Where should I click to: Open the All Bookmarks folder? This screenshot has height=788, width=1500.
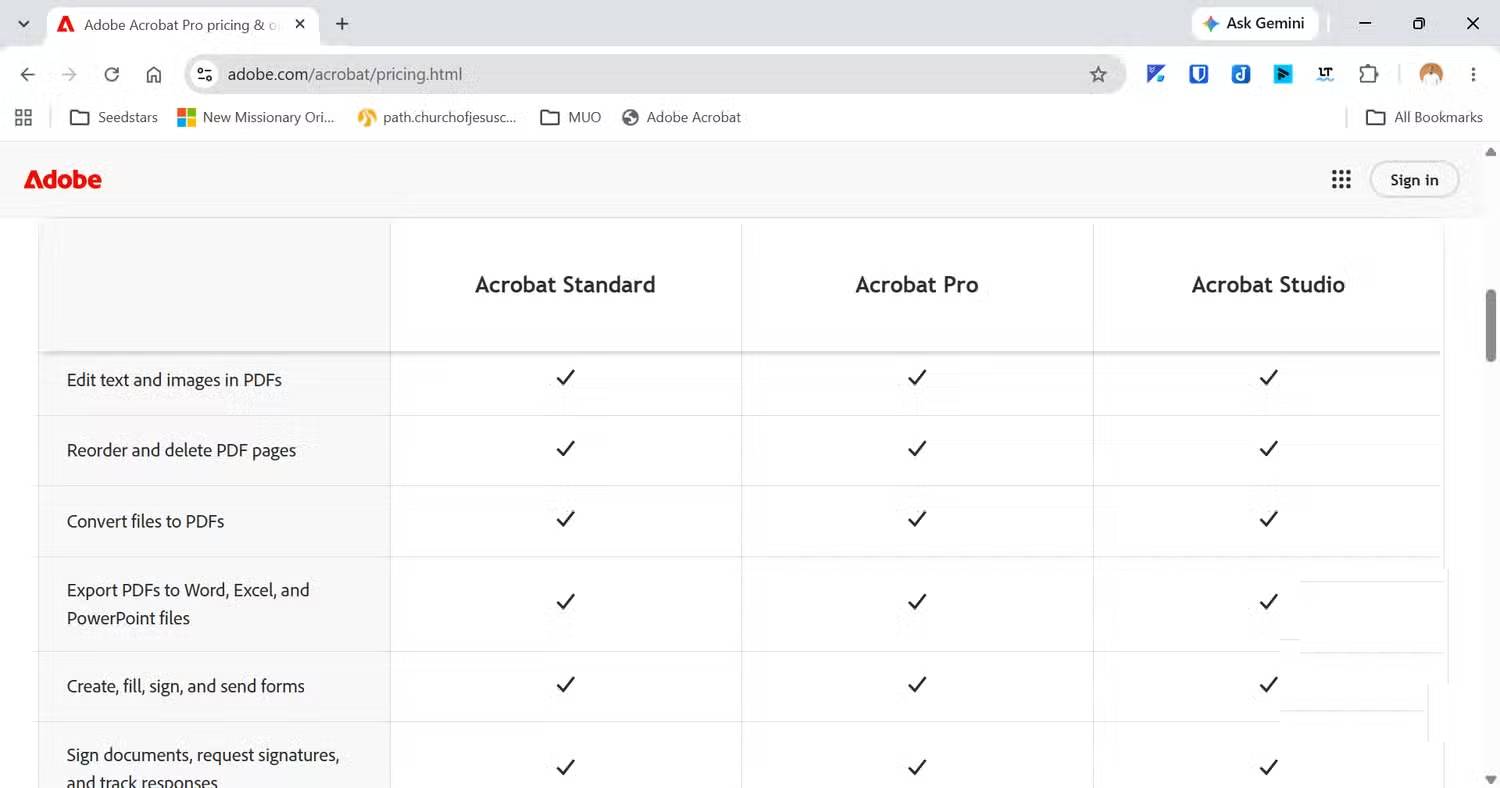pyautogui.click(x=1424, y=117)
